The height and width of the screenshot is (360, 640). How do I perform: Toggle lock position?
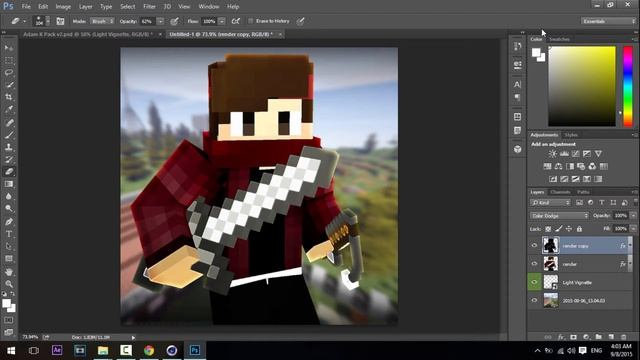click(569, 229)
